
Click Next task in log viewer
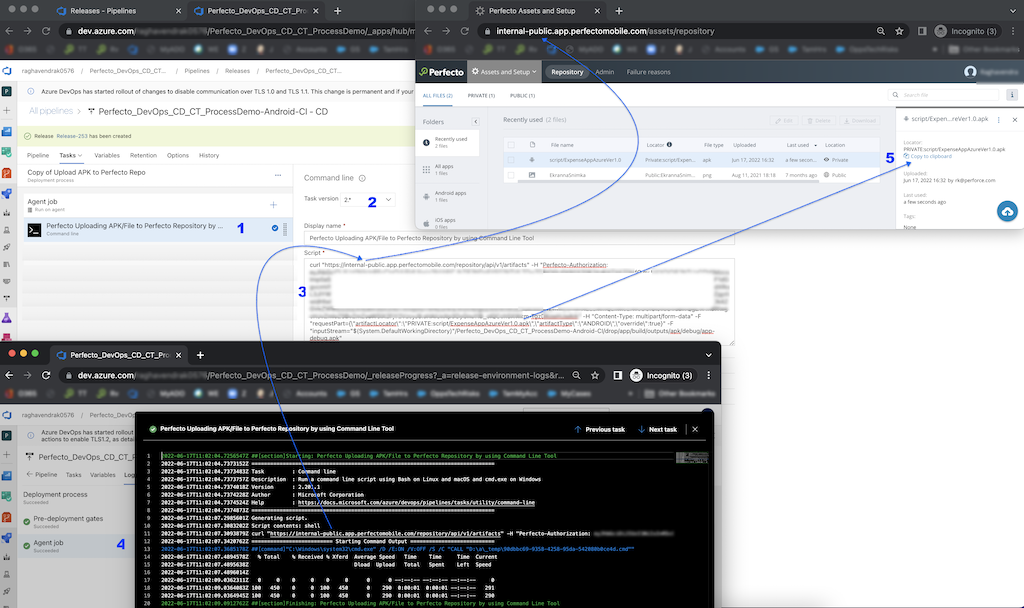(x=657, y=430)
